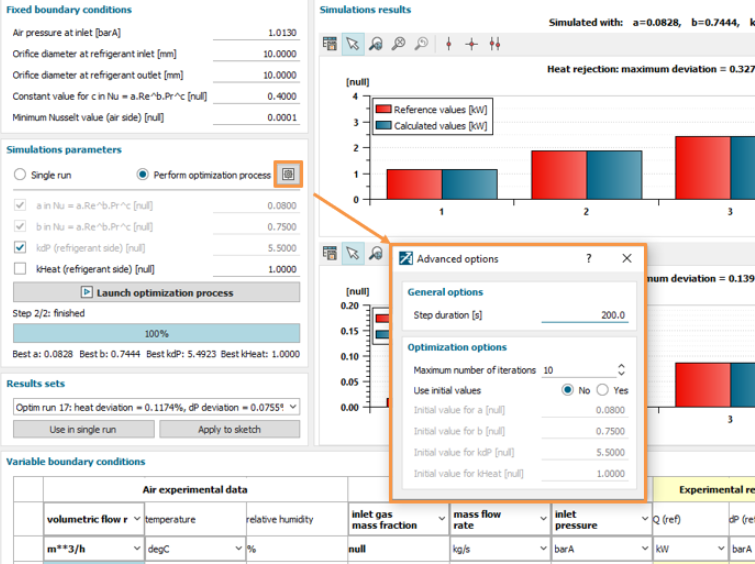Select the Single run radio button
755x564 pixels.
click(x=19, y=175)
